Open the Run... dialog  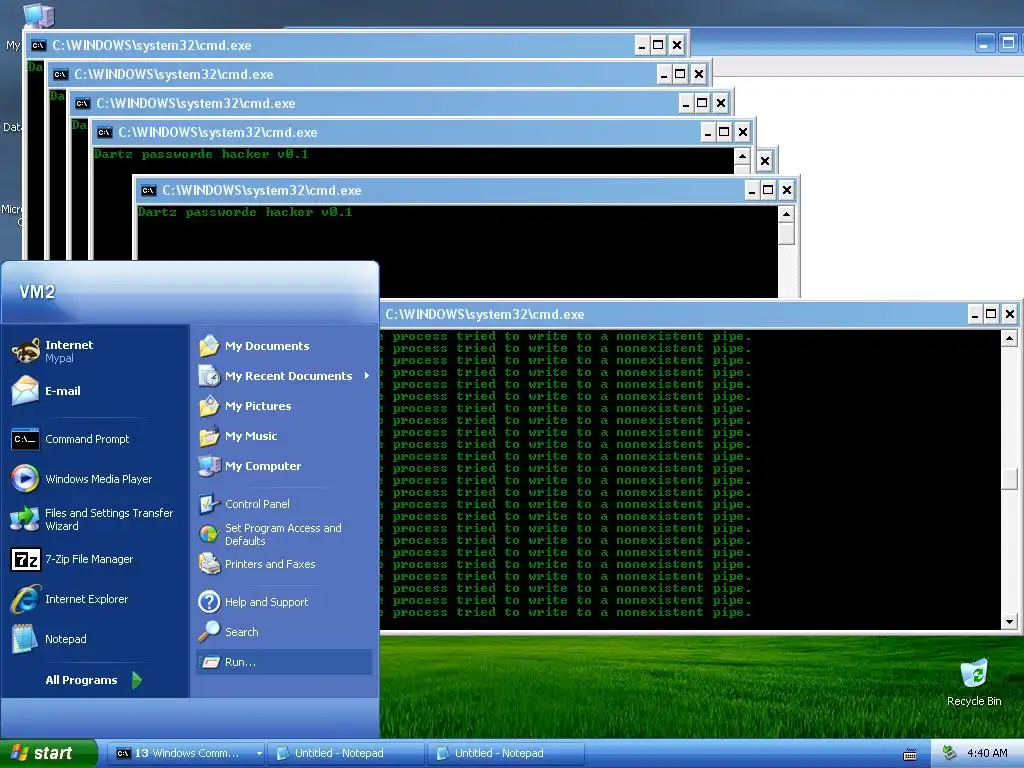click(x=283, y=662)
